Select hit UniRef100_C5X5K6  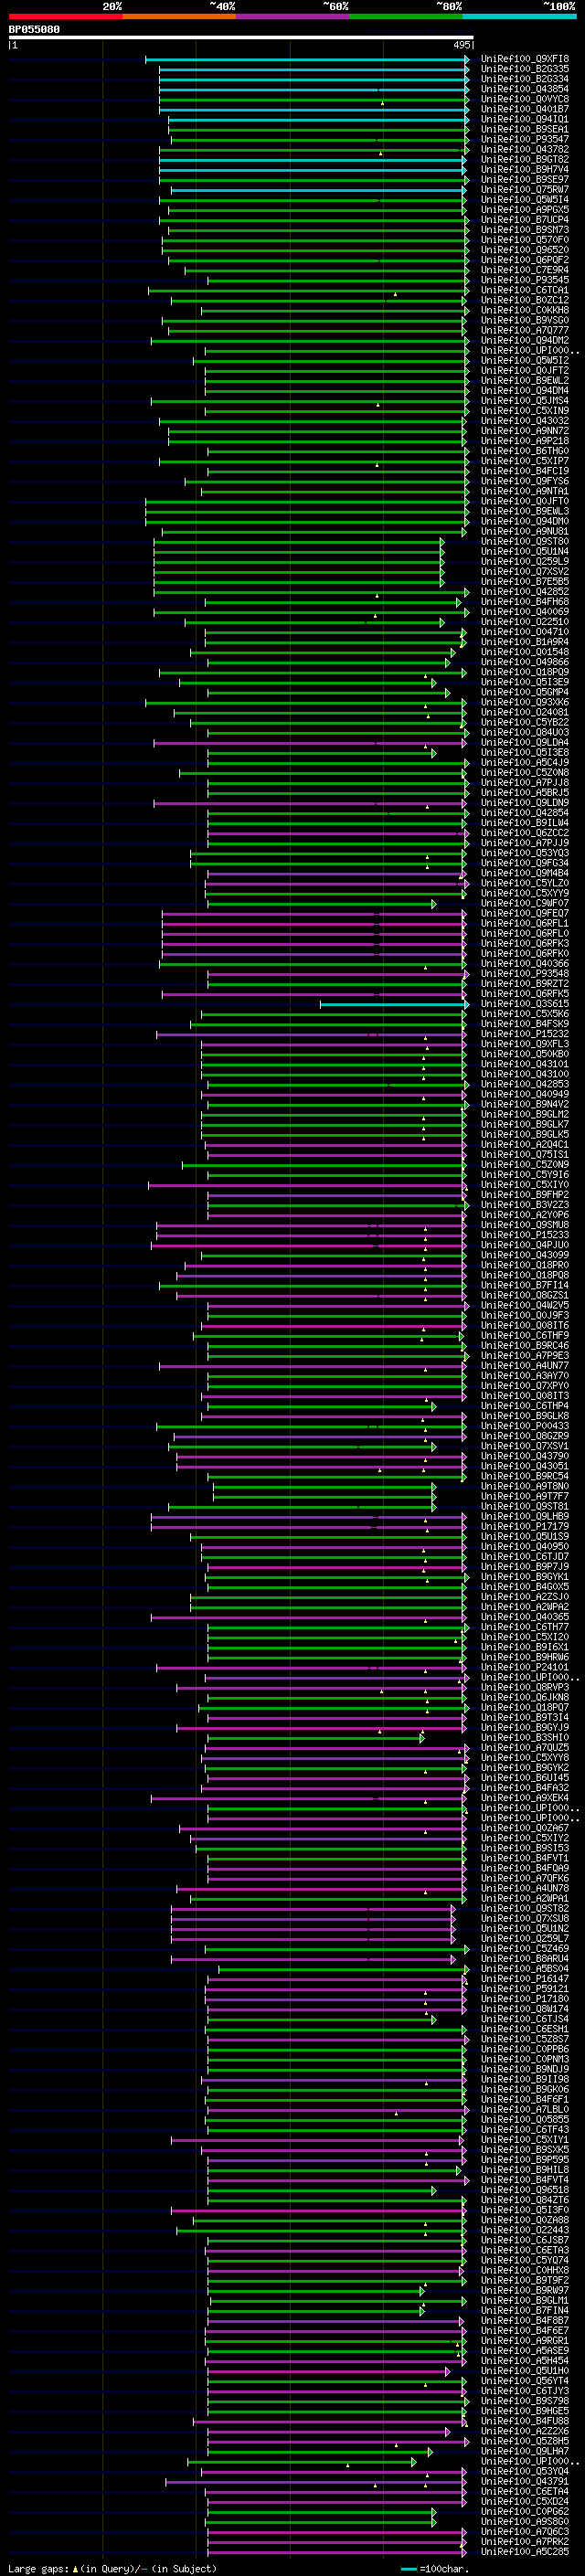[x=524, y=1014]
